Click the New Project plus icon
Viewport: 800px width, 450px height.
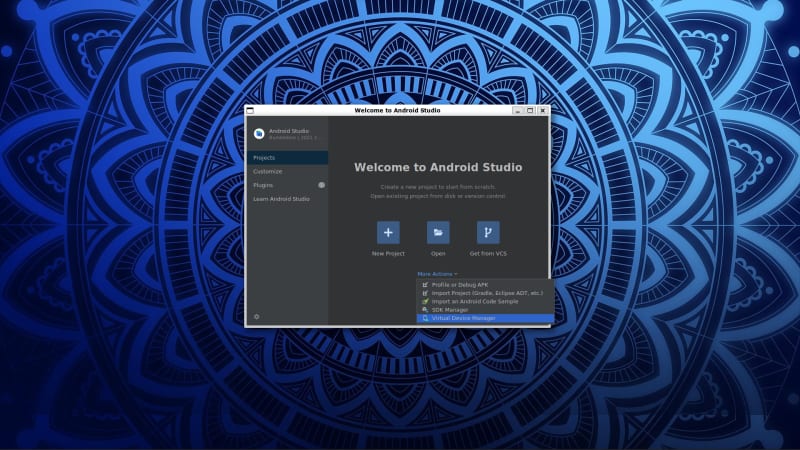[388, 233]
